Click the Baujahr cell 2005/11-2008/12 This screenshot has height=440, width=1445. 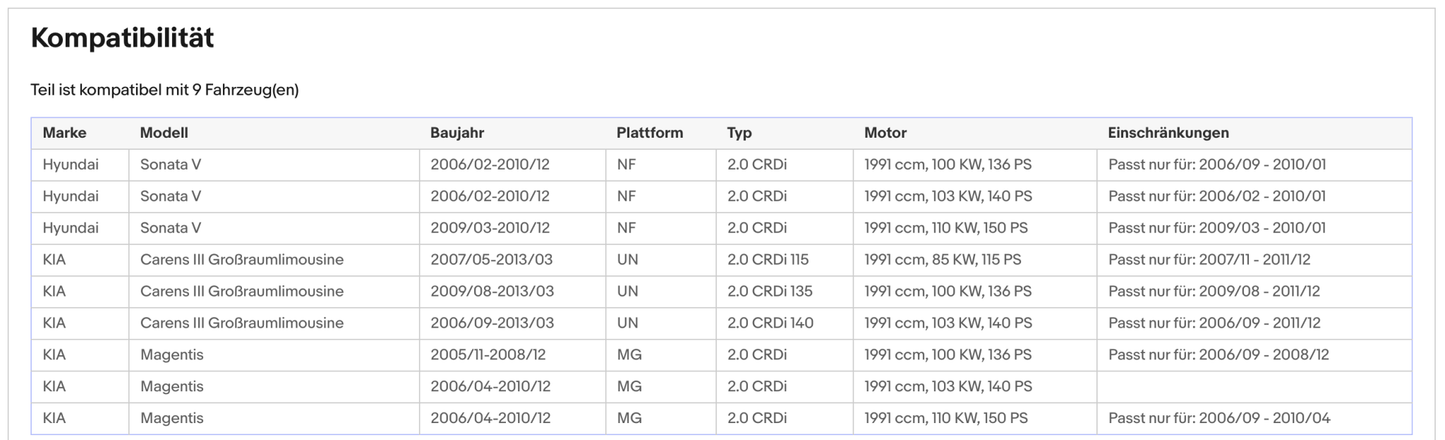coord(488,355)
